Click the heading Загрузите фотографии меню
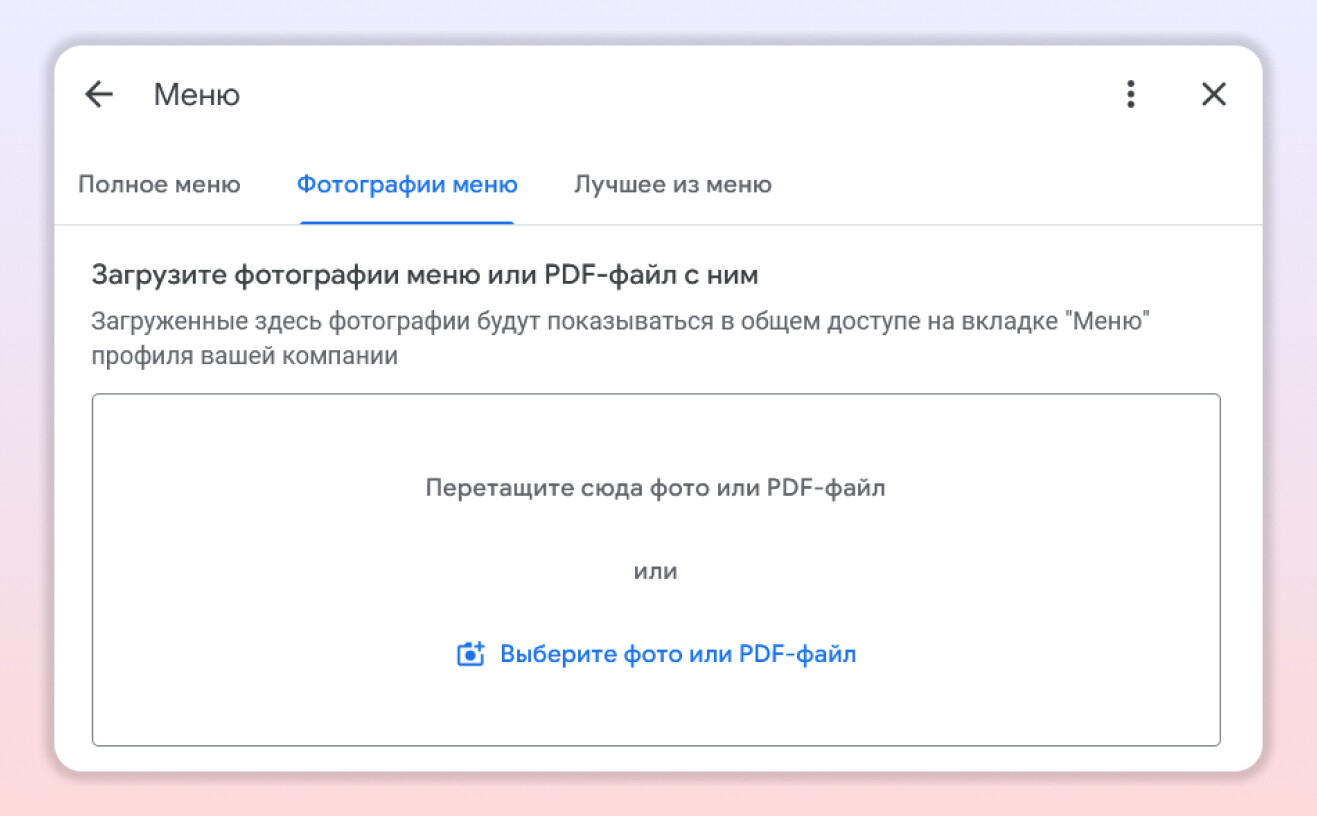 [425, 275]
